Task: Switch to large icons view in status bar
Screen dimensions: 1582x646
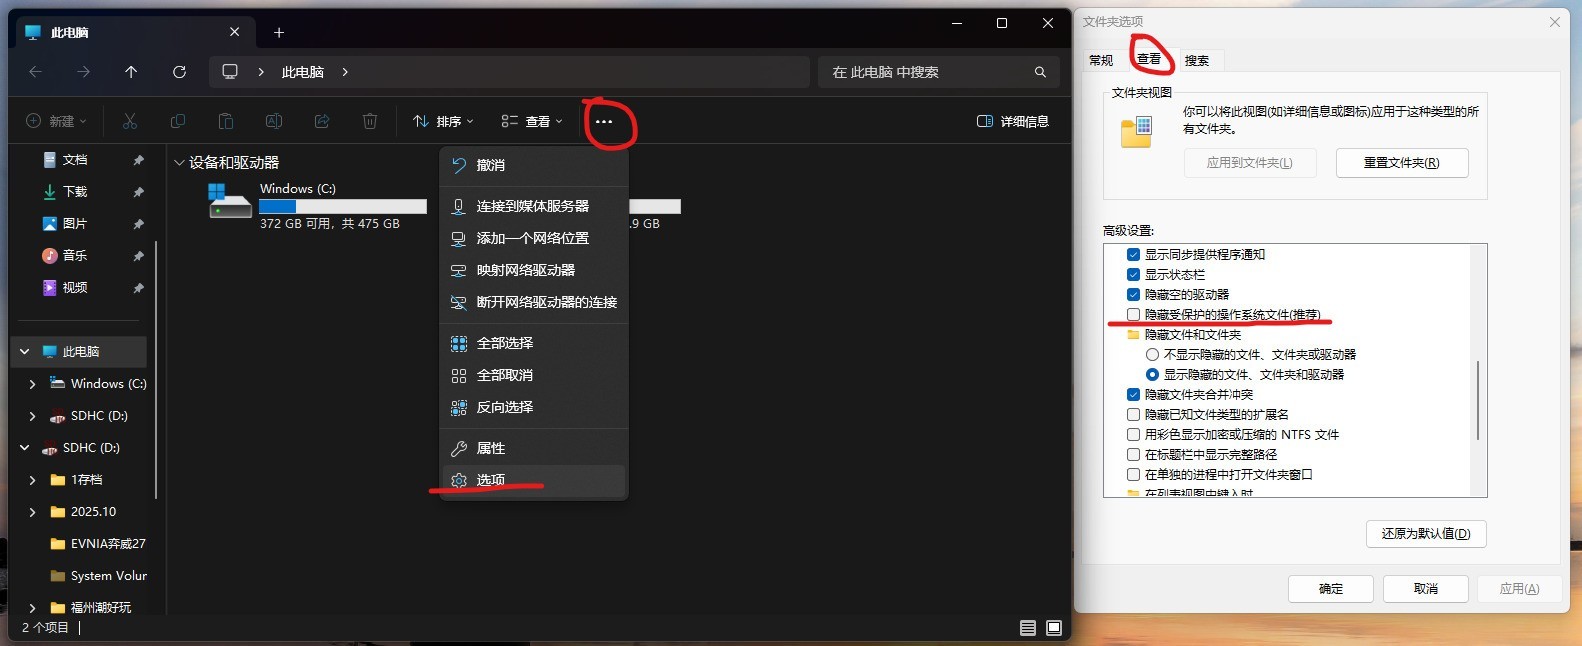Action: pyautogui.click(x=1054, y=628)
